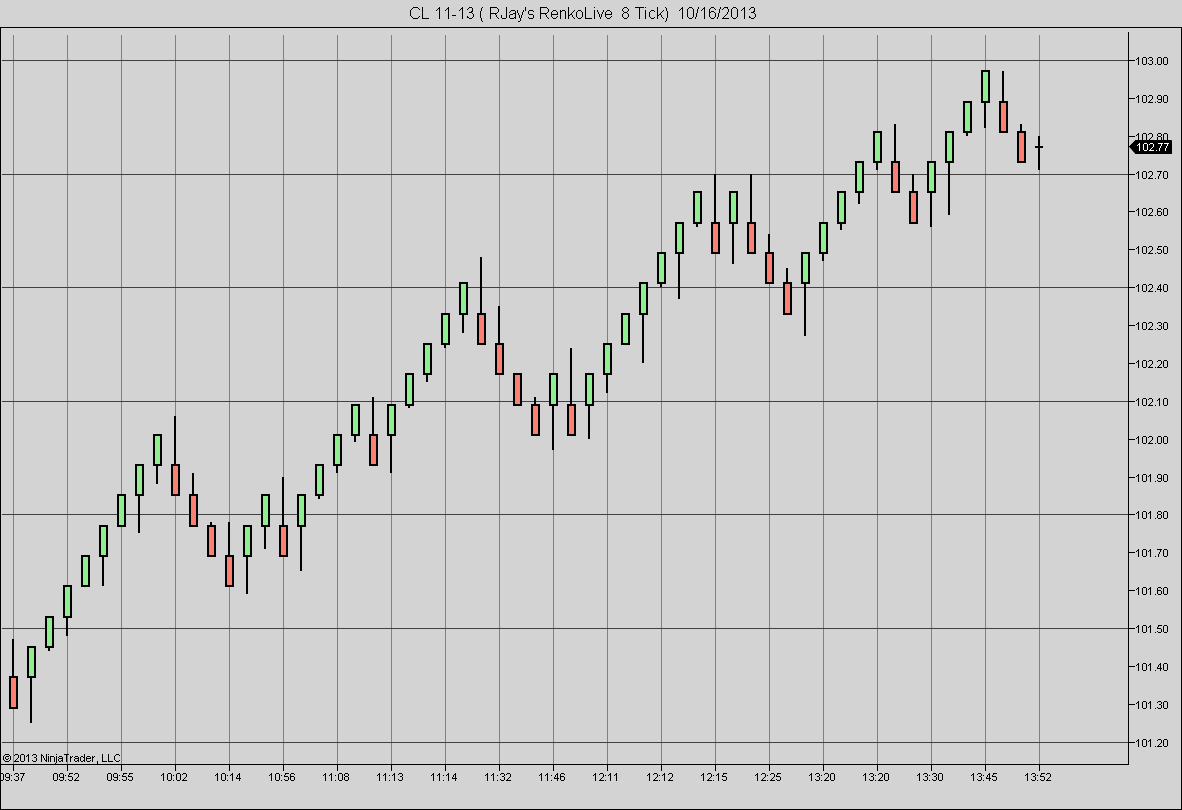Viewport: 1182px width, 810px height.
Task: Click the 101.80 price axis label
Action: 1152,515
